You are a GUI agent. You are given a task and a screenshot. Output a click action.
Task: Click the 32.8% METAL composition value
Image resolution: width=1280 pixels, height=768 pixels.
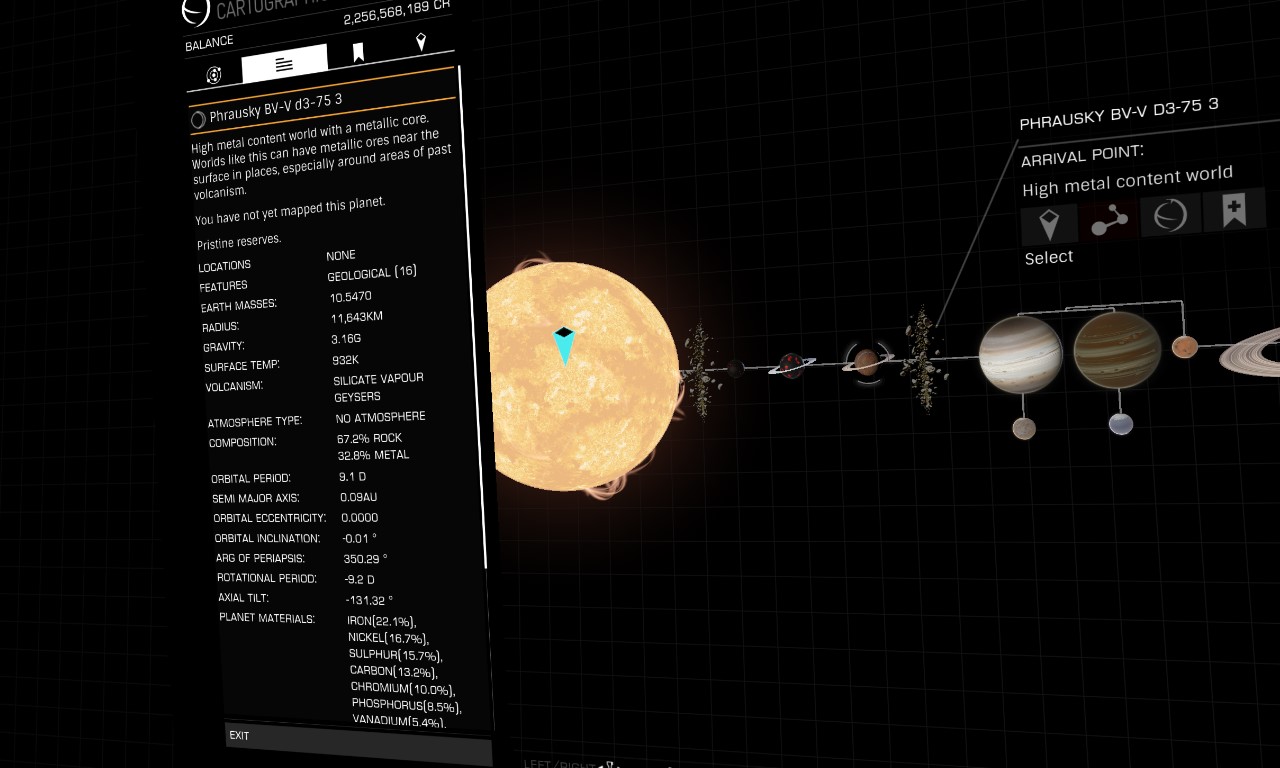[374, 455]
